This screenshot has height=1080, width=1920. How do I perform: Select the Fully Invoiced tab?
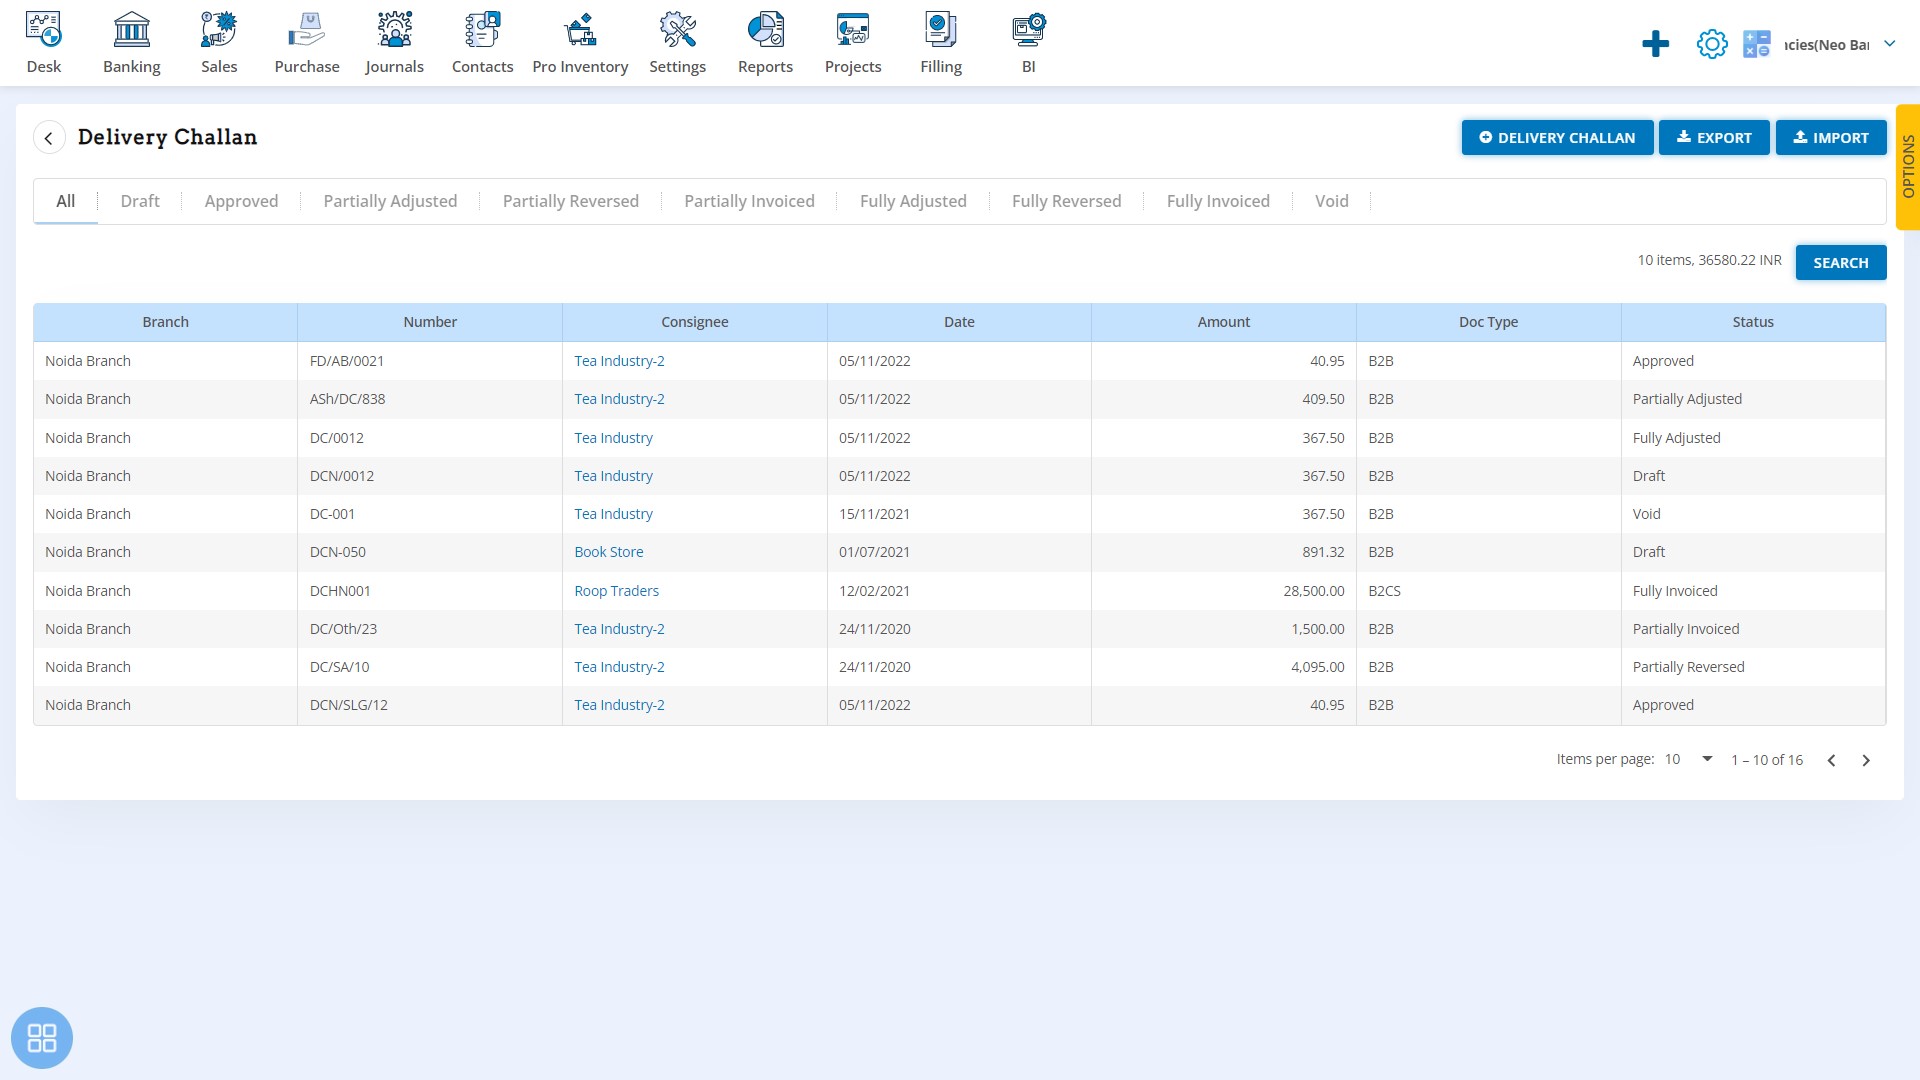1218,200
